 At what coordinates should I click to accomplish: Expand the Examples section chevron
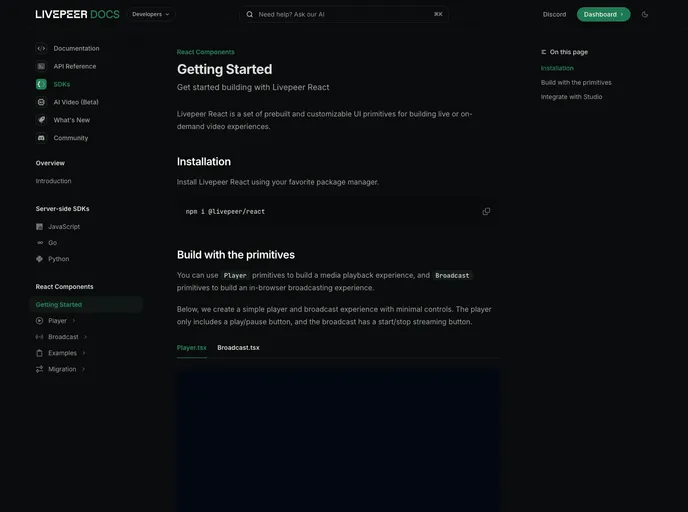click(x=83, y=353)
